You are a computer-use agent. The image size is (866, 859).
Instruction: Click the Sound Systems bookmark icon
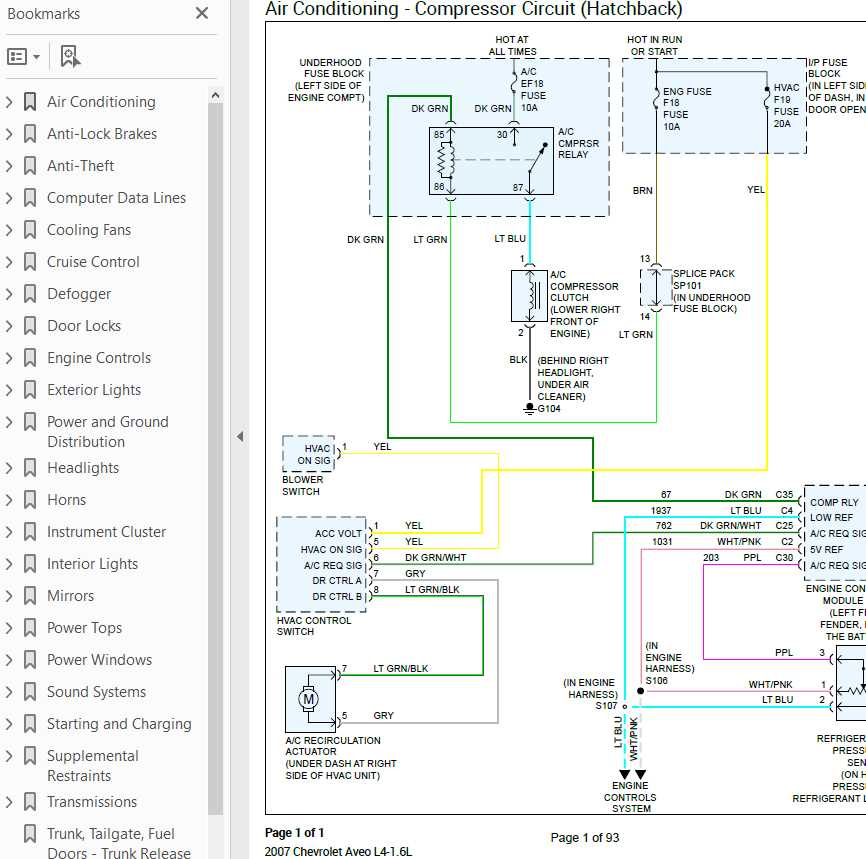30,693
